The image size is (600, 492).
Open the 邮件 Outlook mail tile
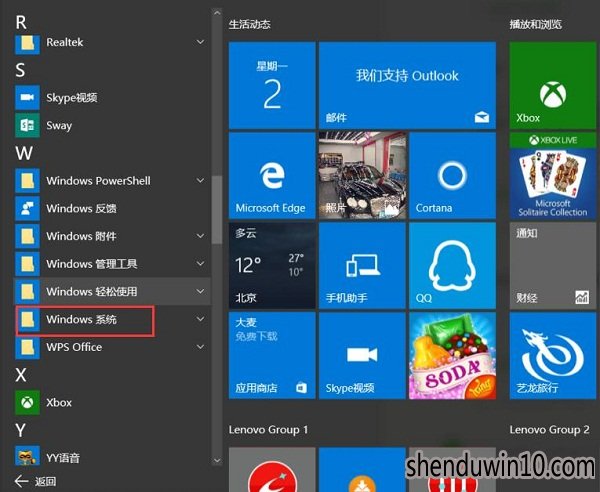pos(408,85)
